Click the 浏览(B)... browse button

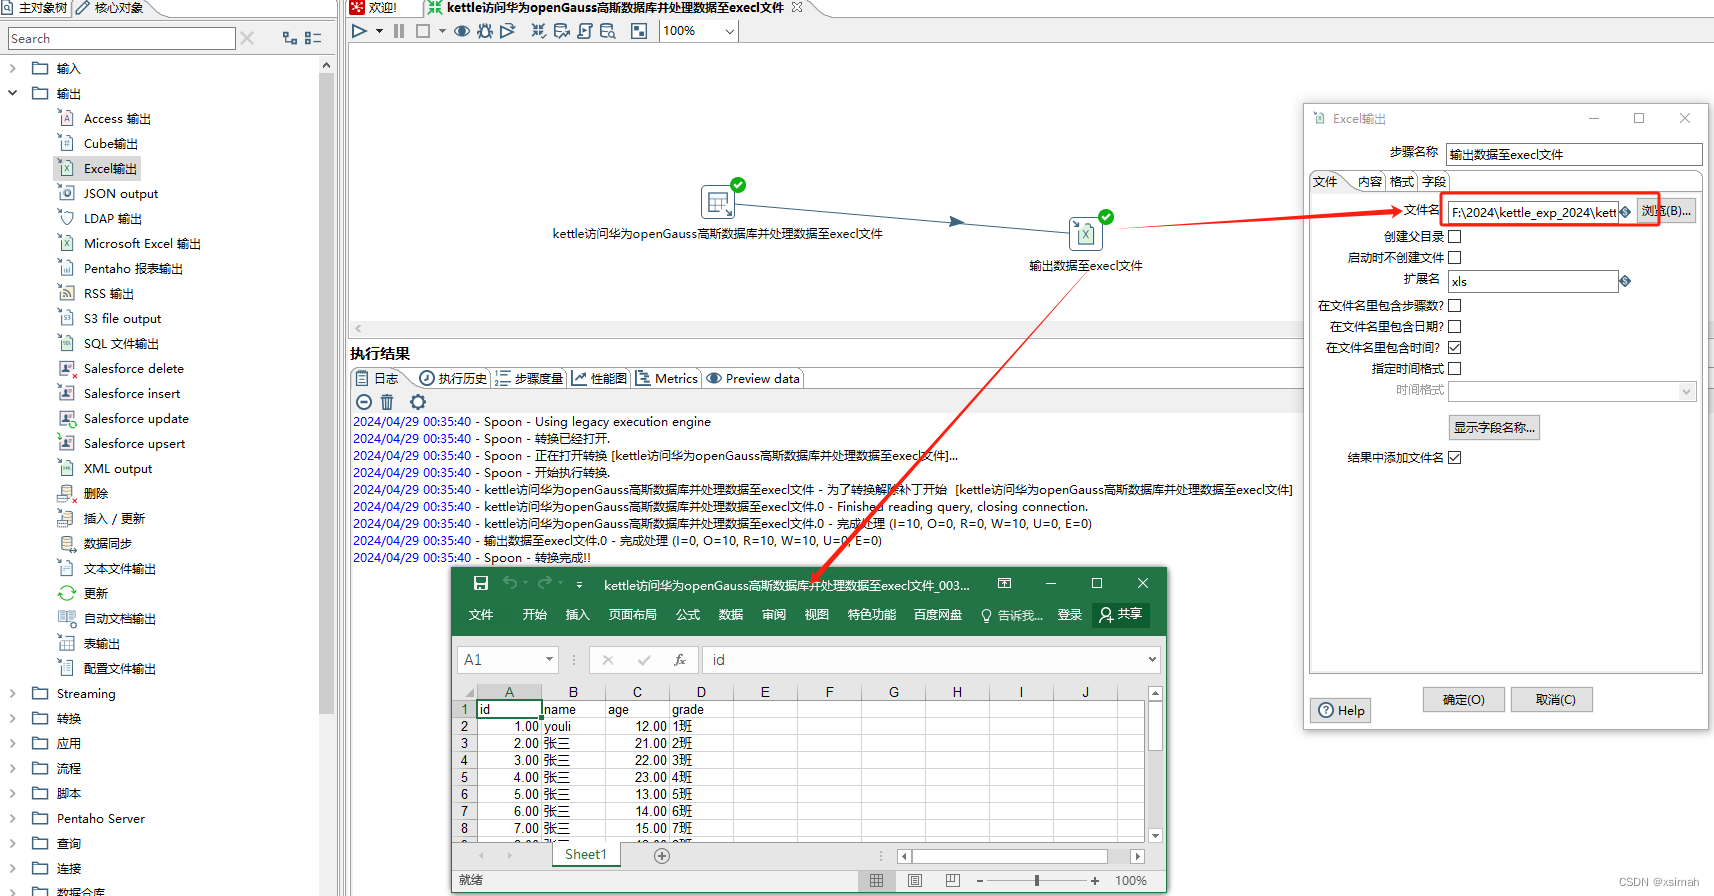point(1666,212)
